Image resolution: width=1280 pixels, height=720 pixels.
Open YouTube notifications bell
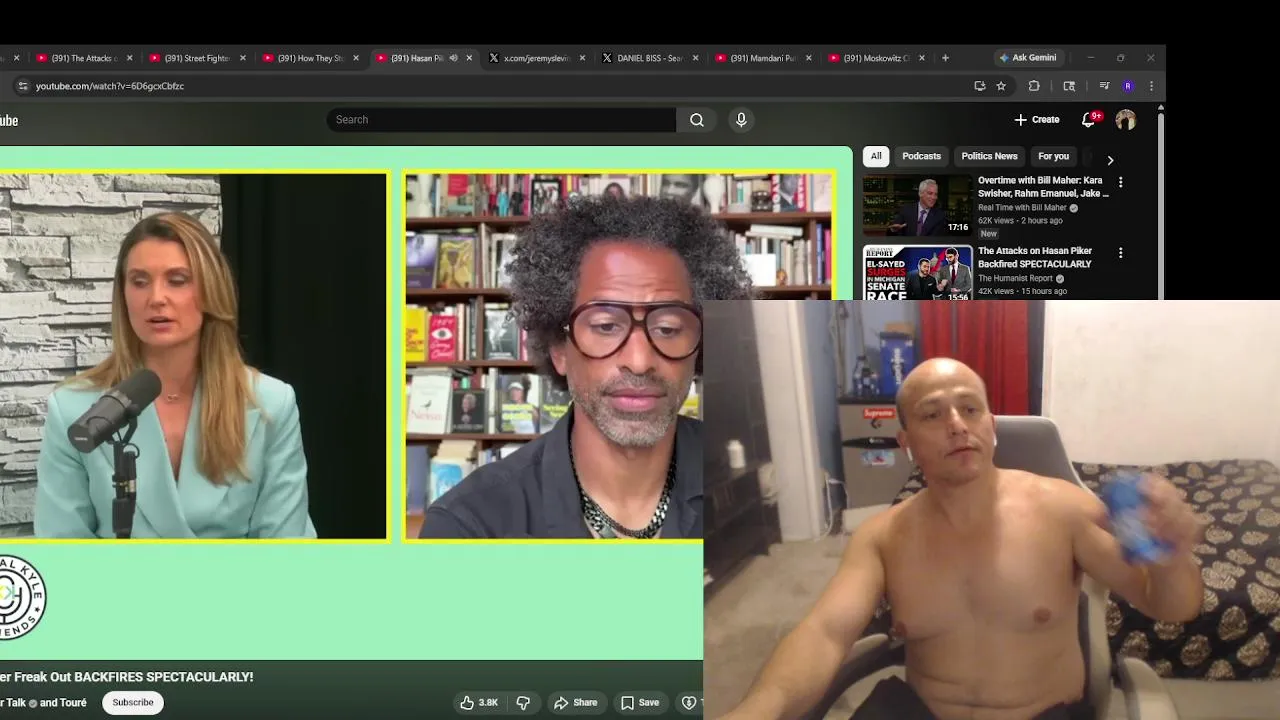click(x=1089, y=120)
